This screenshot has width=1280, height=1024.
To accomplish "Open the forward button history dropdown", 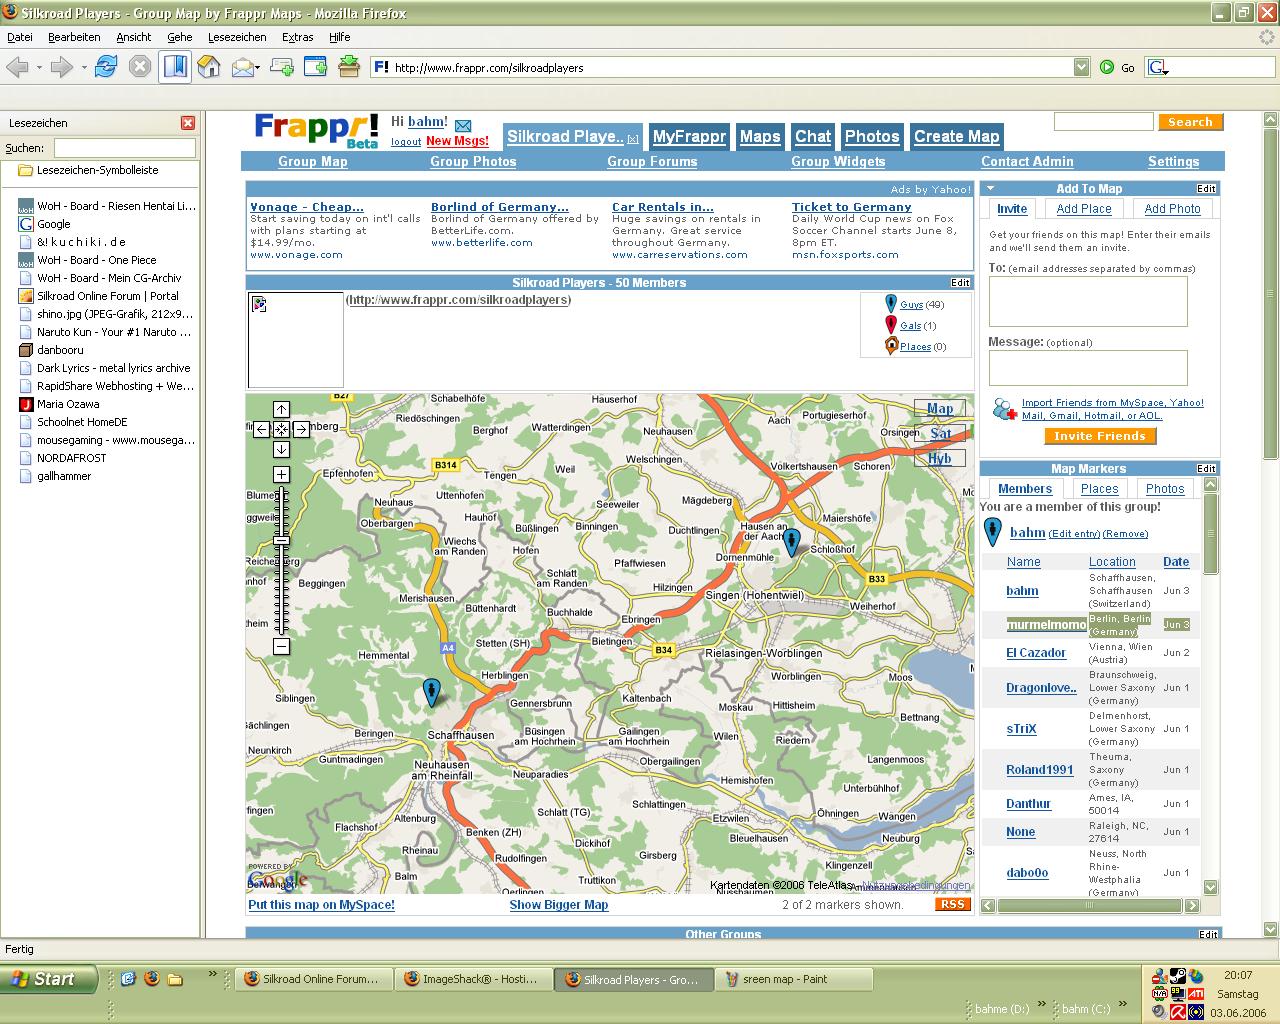I will coord(84,68).
